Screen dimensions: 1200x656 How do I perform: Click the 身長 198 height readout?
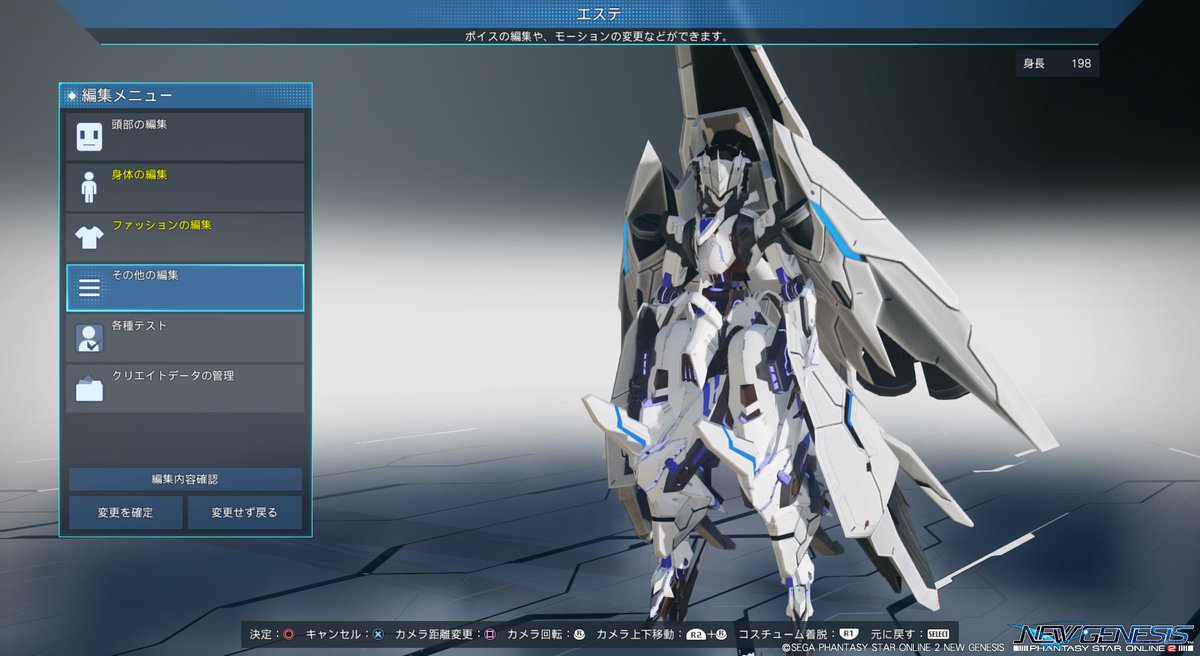point(1056,63)
